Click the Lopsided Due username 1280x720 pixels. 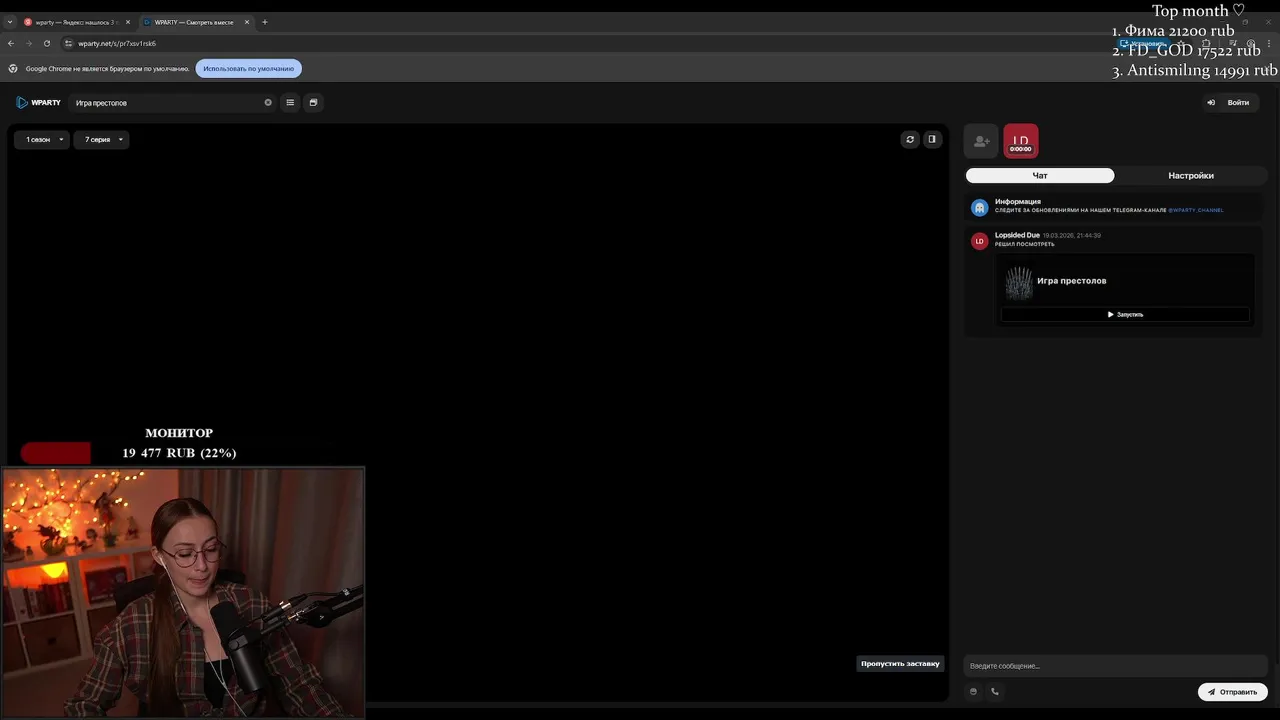(x=1017, y=235)
